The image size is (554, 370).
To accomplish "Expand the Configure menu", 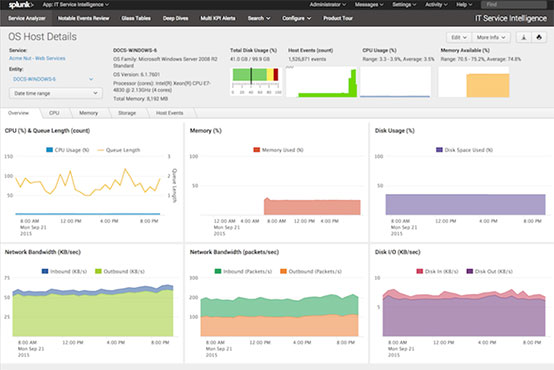I will (x=296, y=18).
